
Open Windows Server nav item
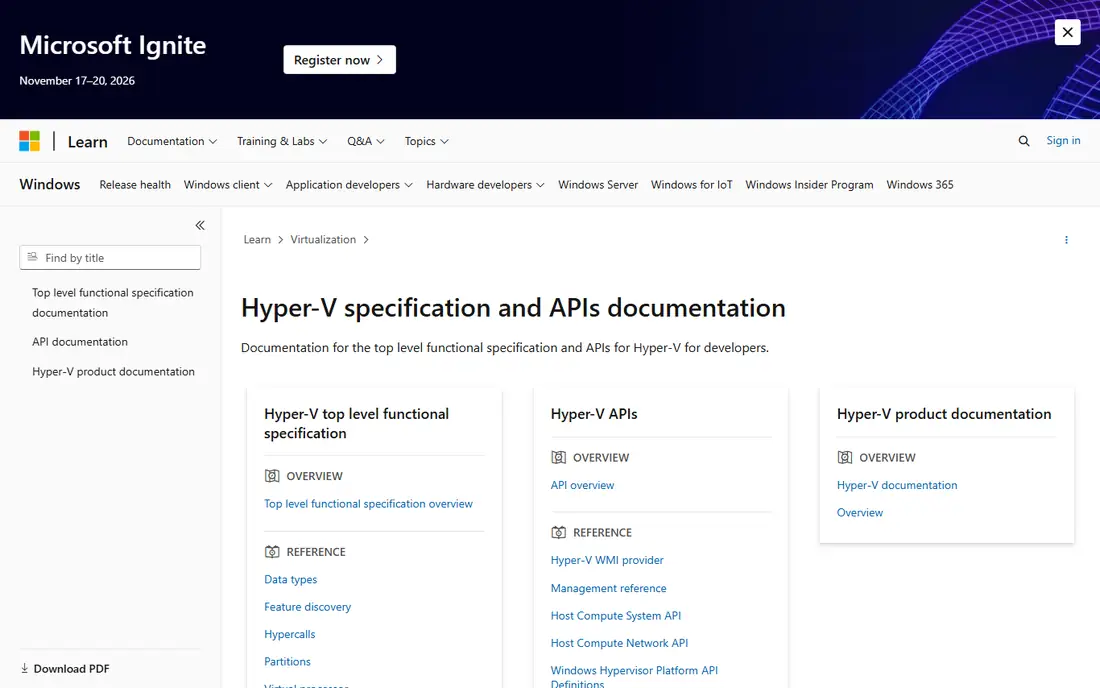click(598, 184)
